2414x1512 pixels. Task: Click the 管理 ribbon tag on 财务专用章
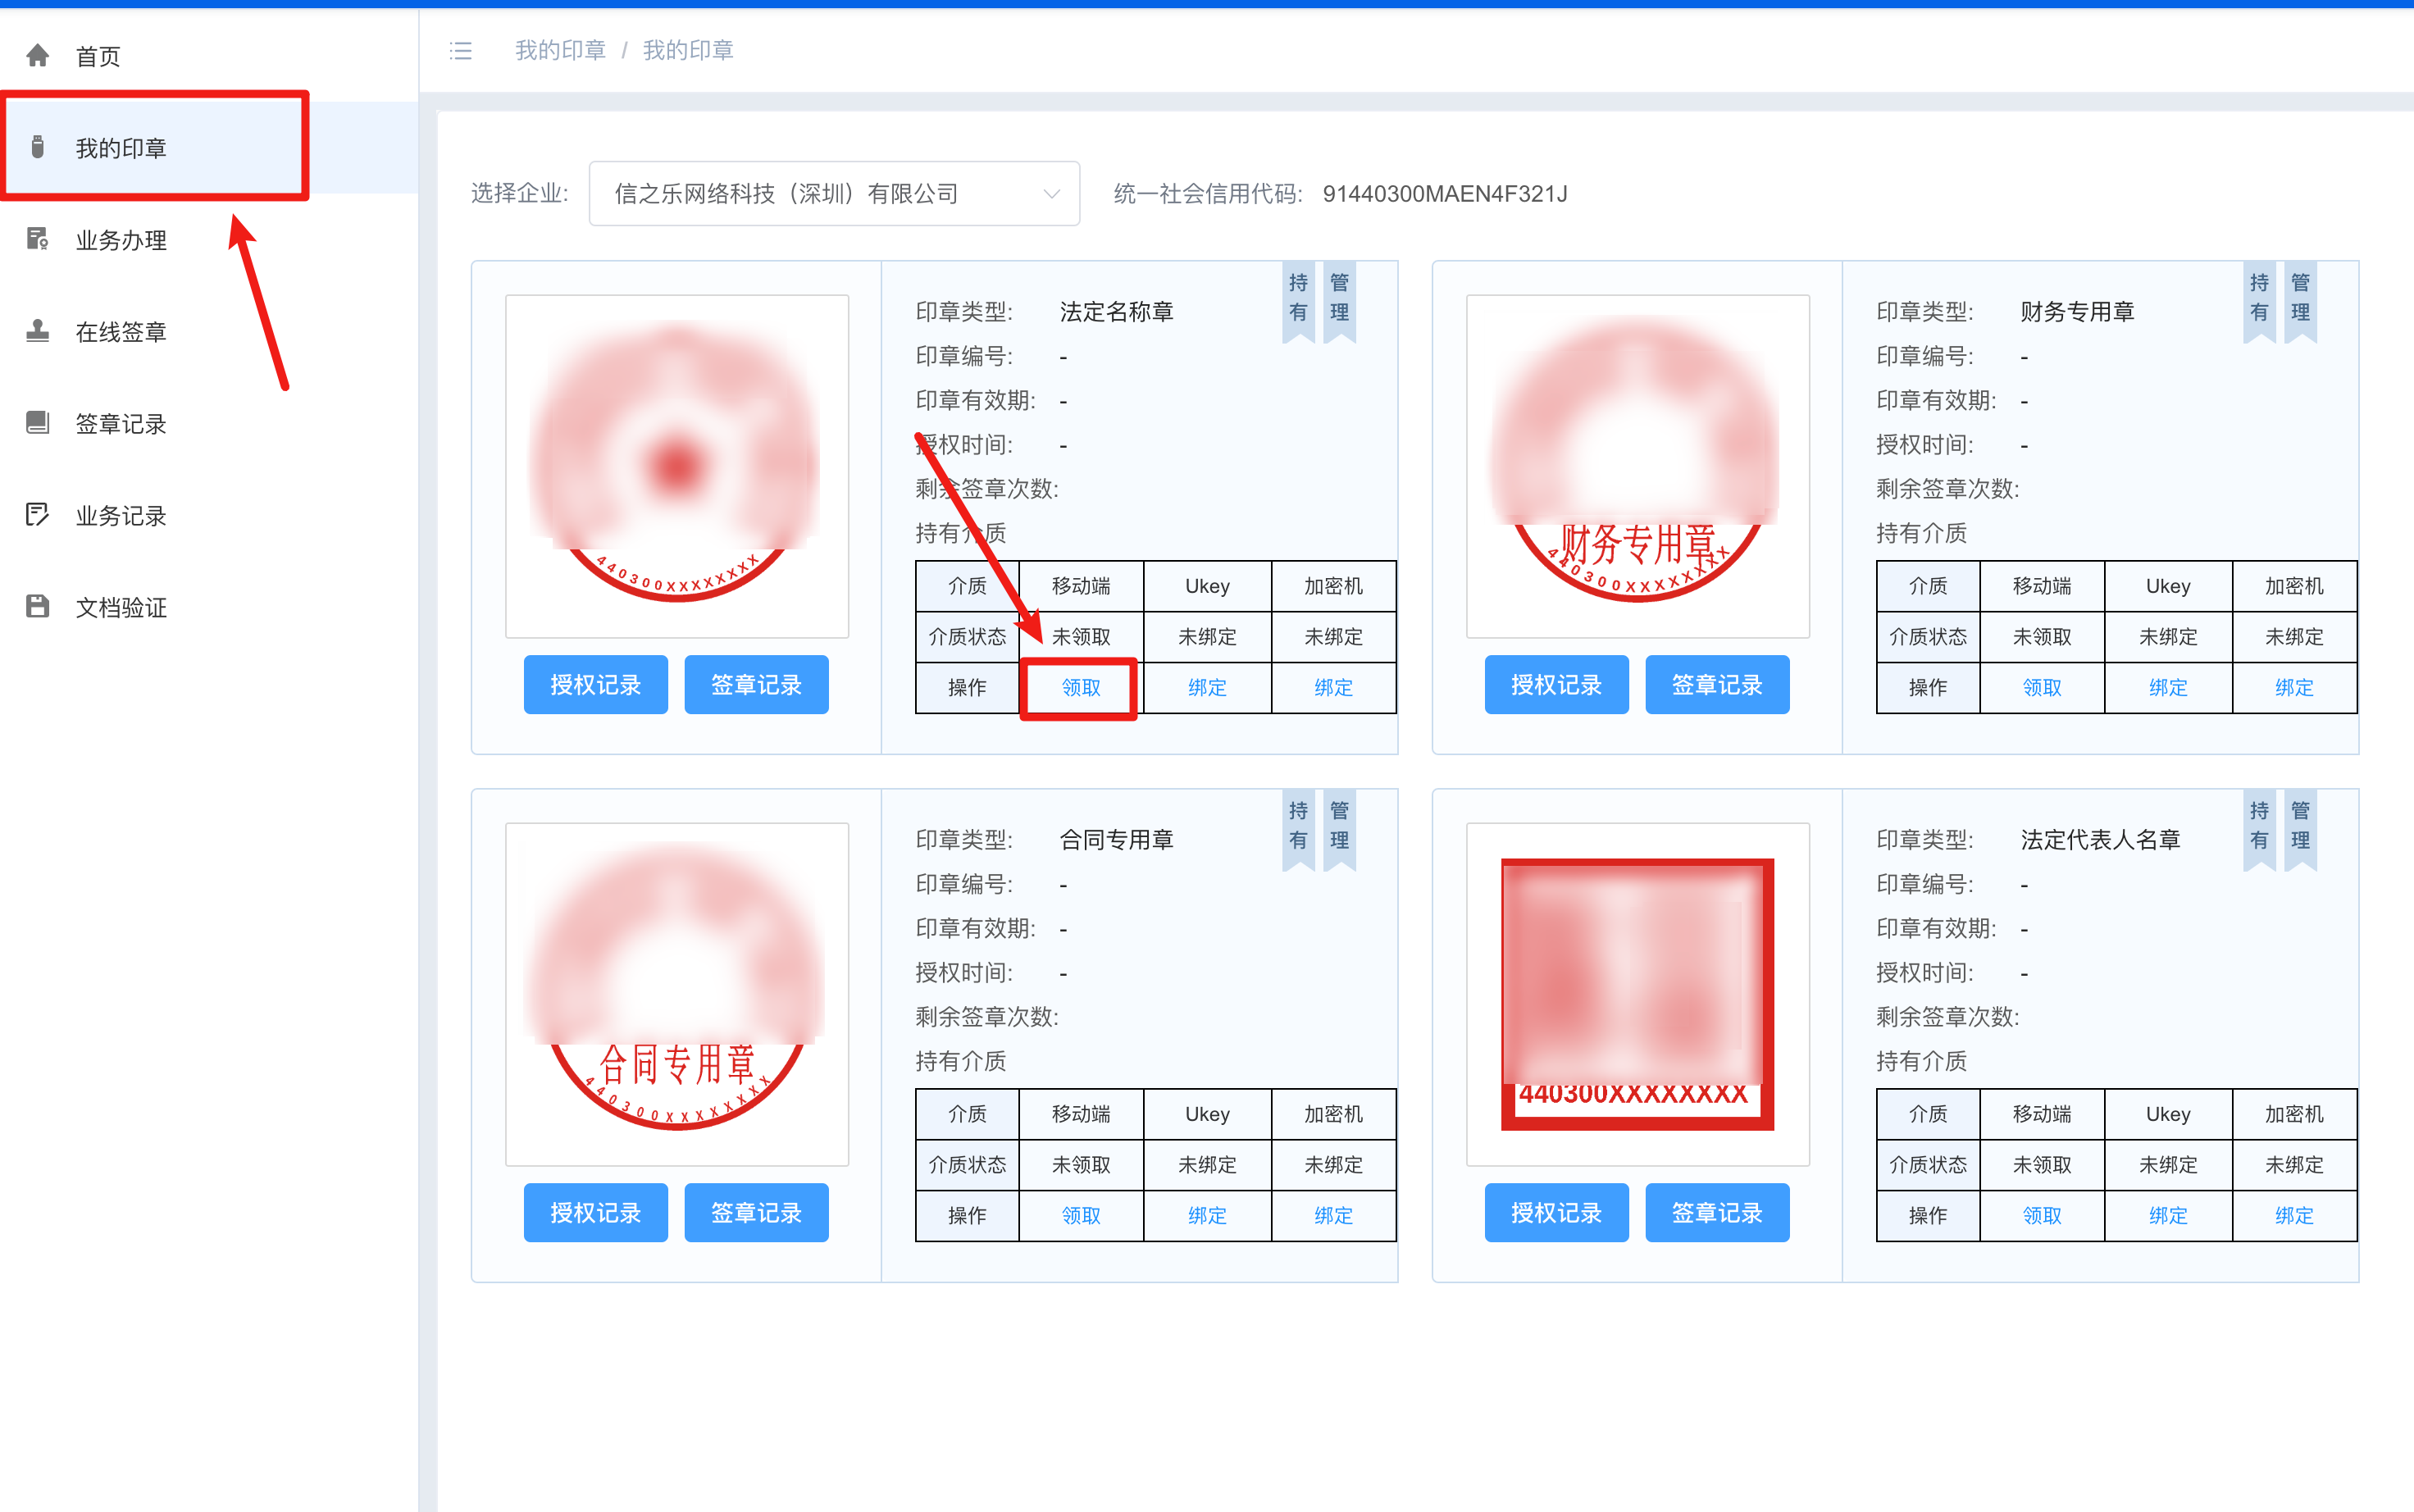coord(2300,300)
